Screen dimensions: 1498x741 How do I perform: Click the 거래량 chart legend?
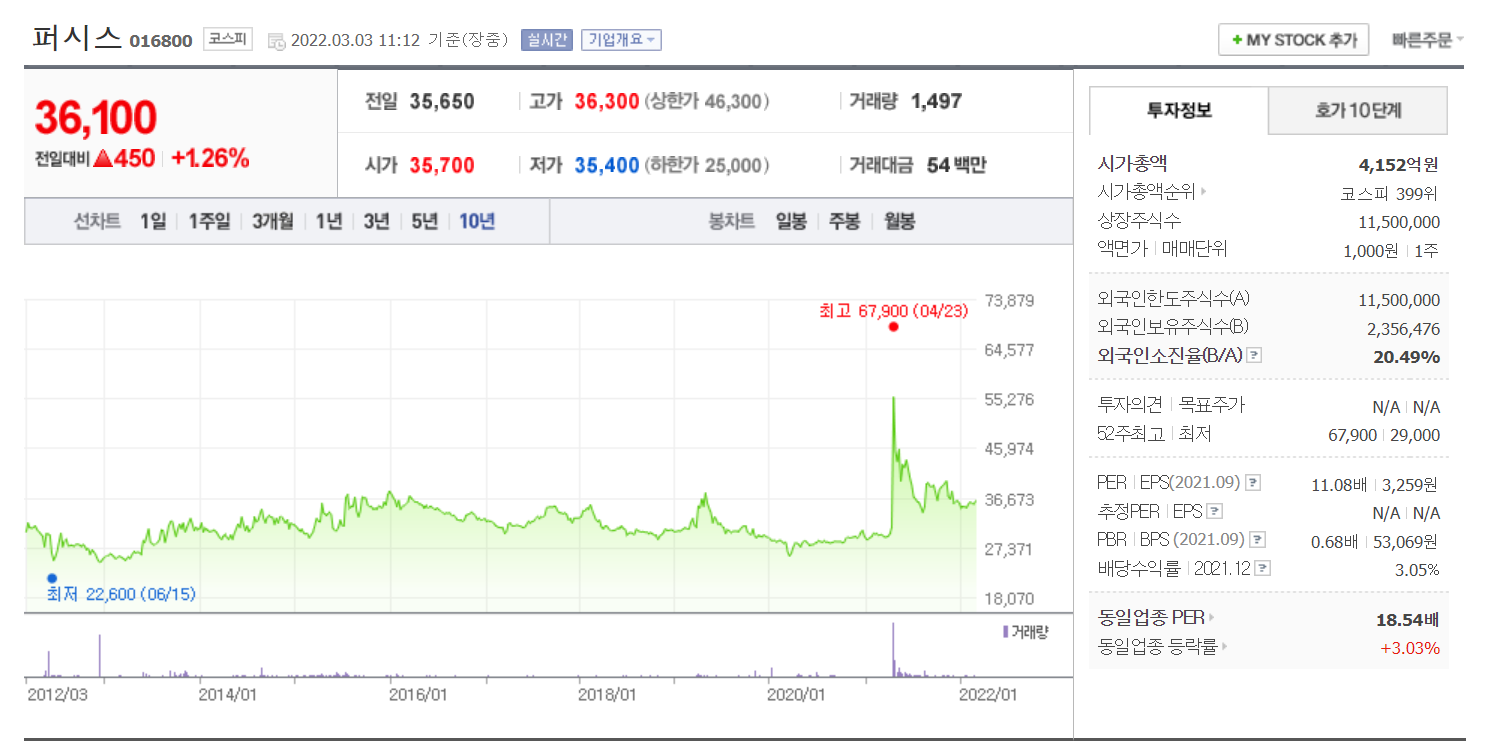(x=1025, y=632)
